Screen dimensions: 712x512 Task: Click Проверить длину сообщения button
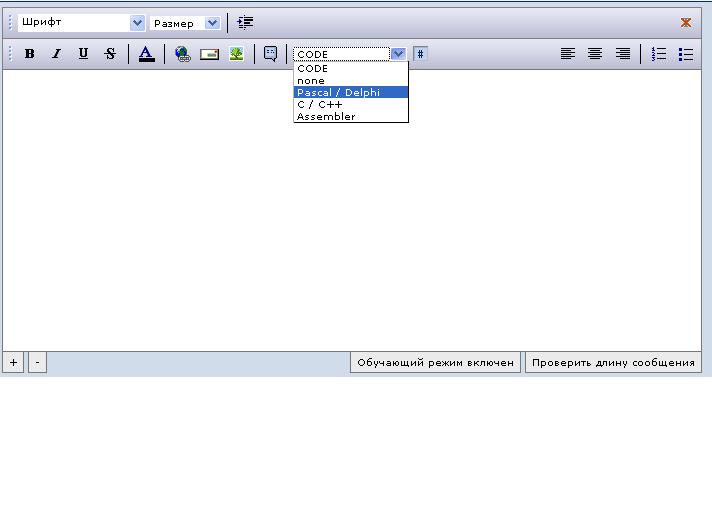tap(613, 363)
